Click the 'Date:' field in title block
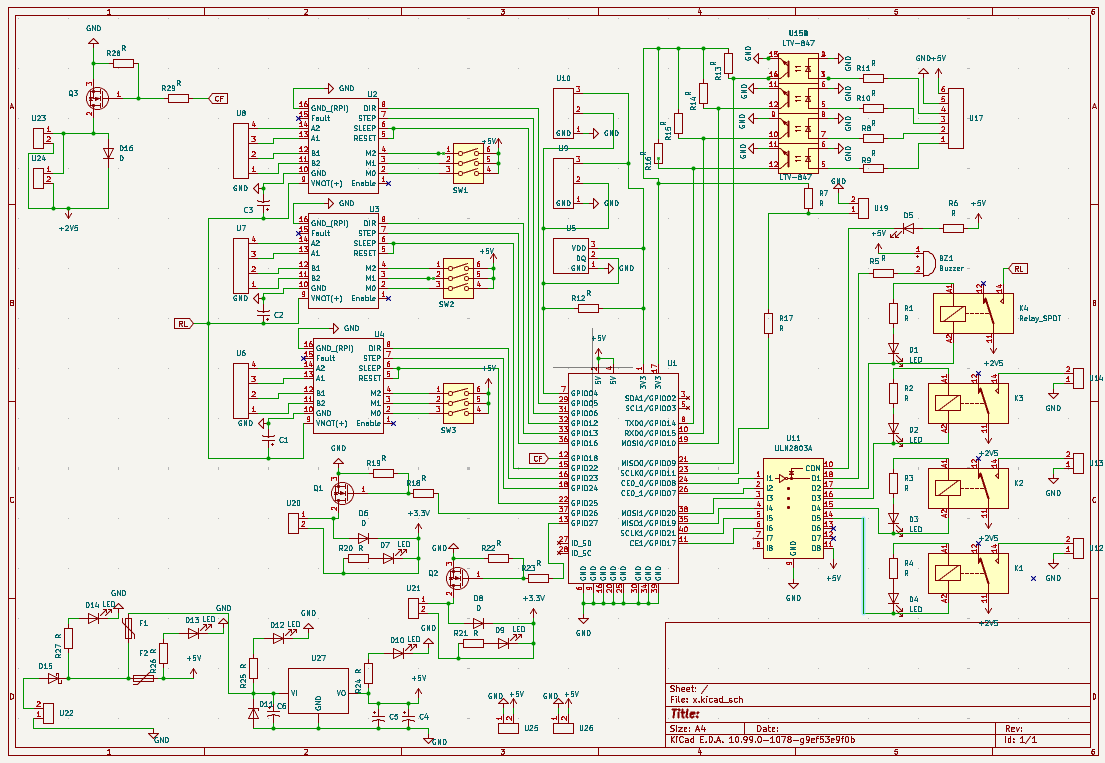The width and height of the screenshot is (1105, 763). point(767,729)
